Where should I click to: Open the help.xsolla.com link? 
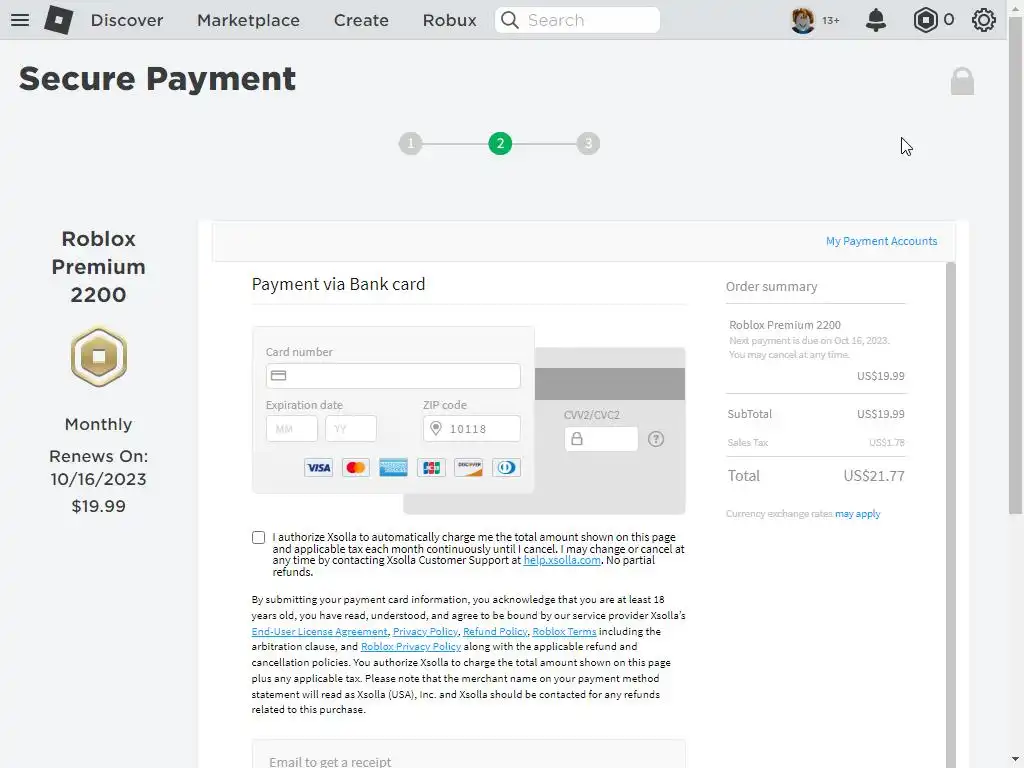coord(562,560)
